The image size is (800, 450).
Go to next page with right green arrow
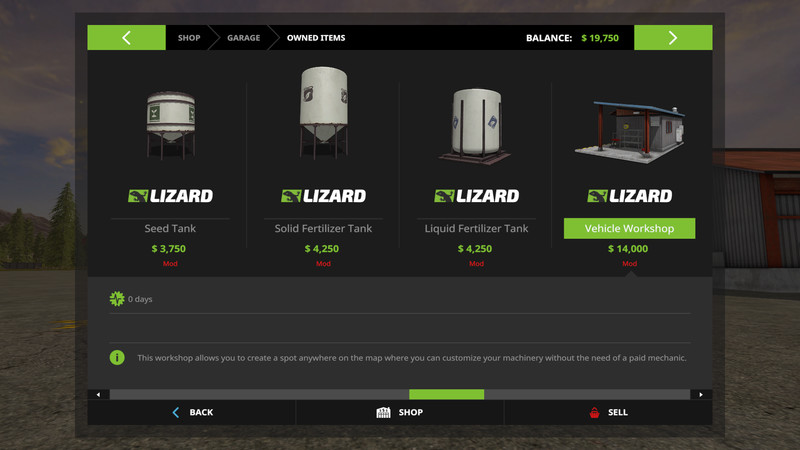[x=673, y=37]
